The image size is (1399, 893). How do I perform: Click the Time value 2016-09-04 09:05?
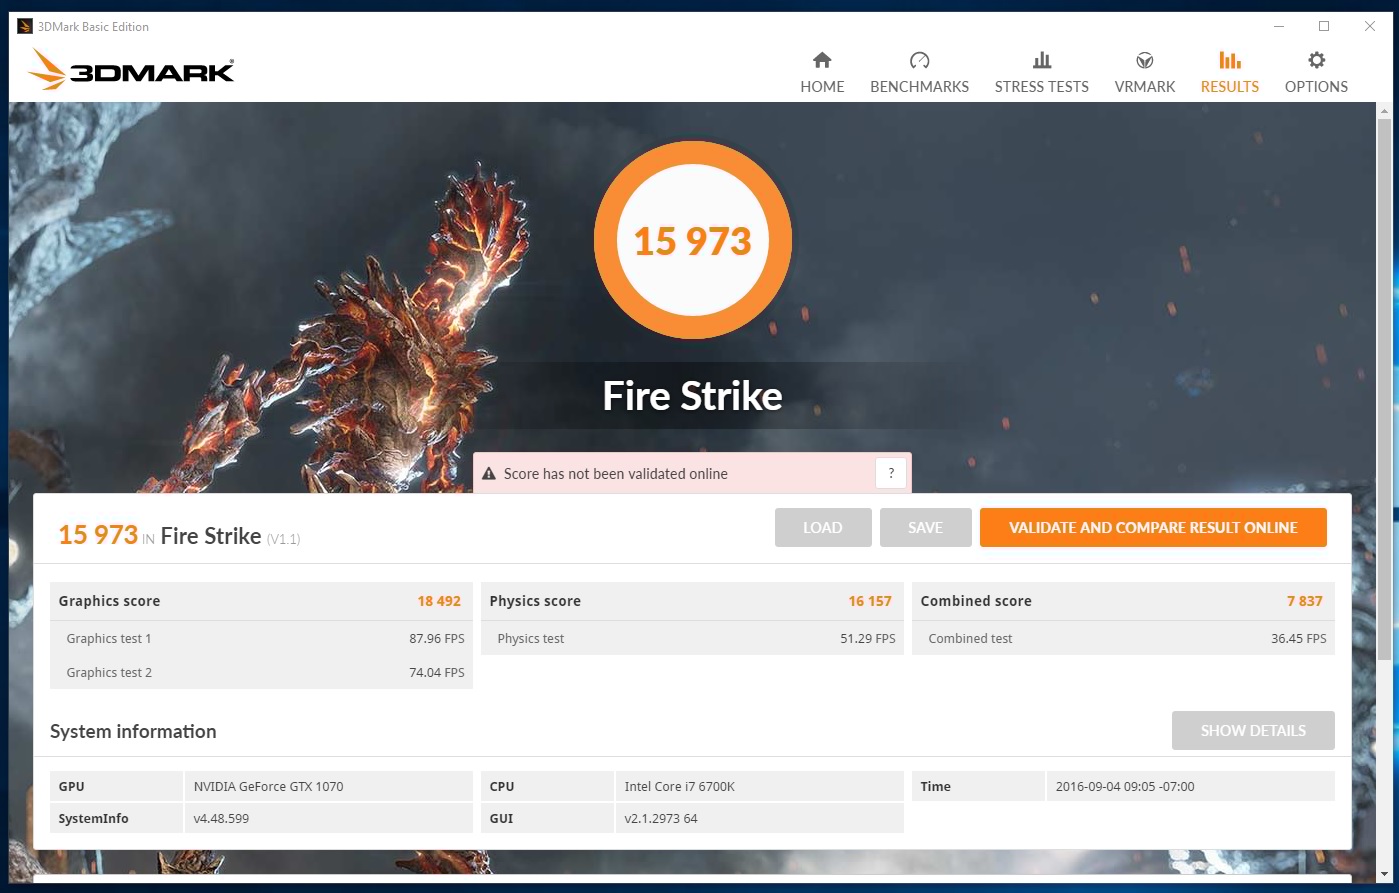coord(1125,787)
